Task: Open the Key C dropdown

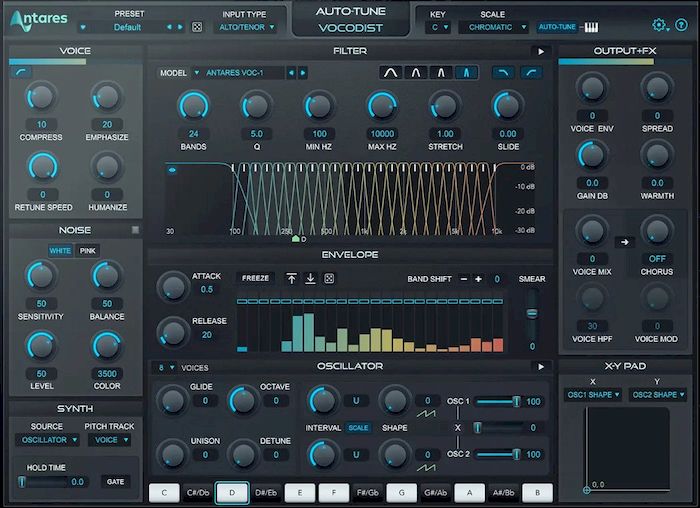Action: (439, 27)
